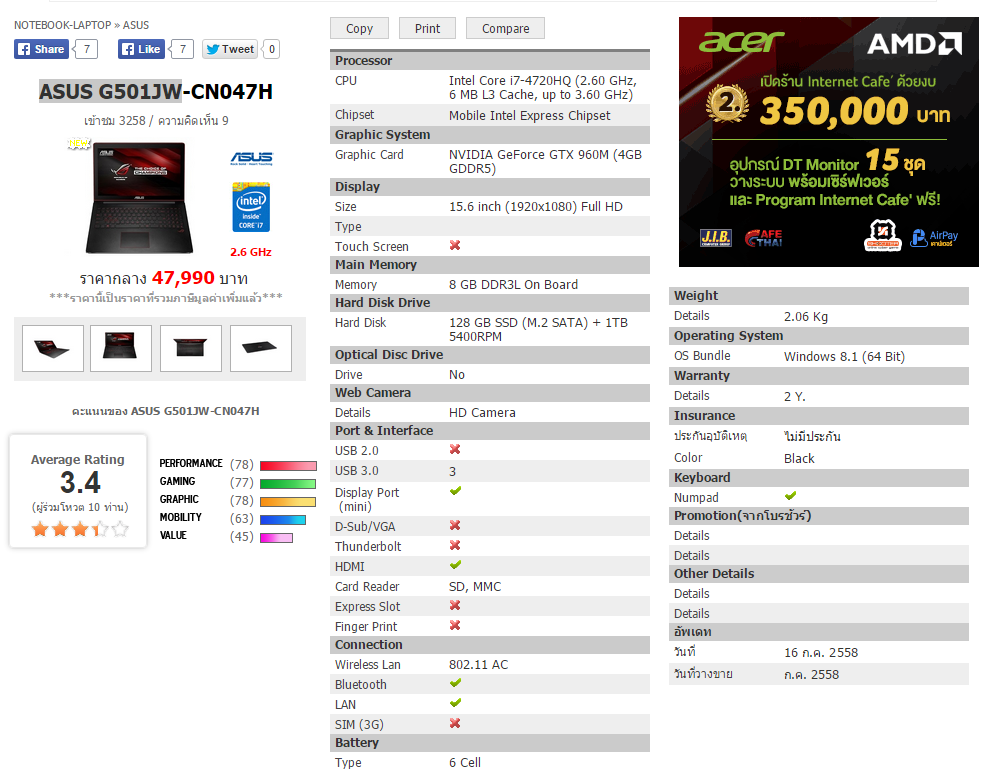Click the Intel Core i7 badge
The height and width of the screenshot is (783, 985).
(x=251, y=207)
